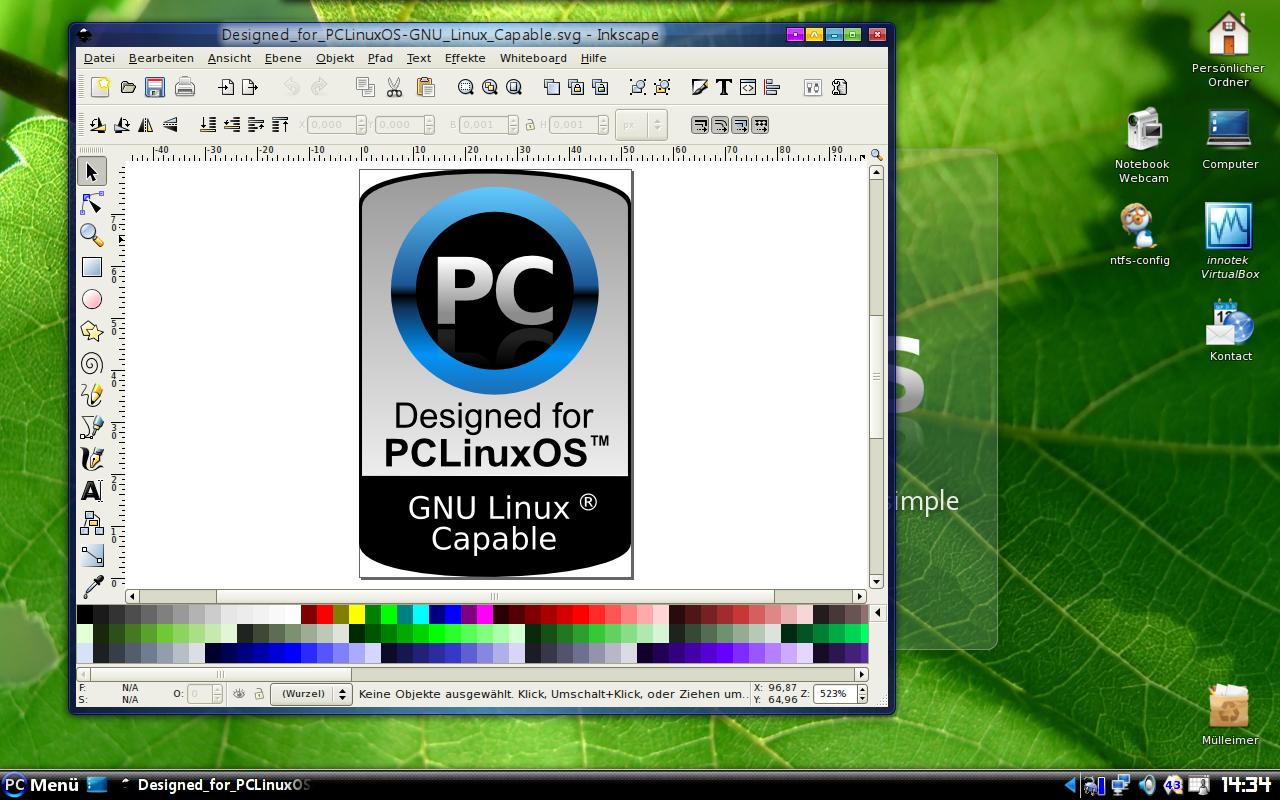The width and height of the screenshot is (1280, 800).
Task: Open the PC Menü start button
Action: (41, 785)
